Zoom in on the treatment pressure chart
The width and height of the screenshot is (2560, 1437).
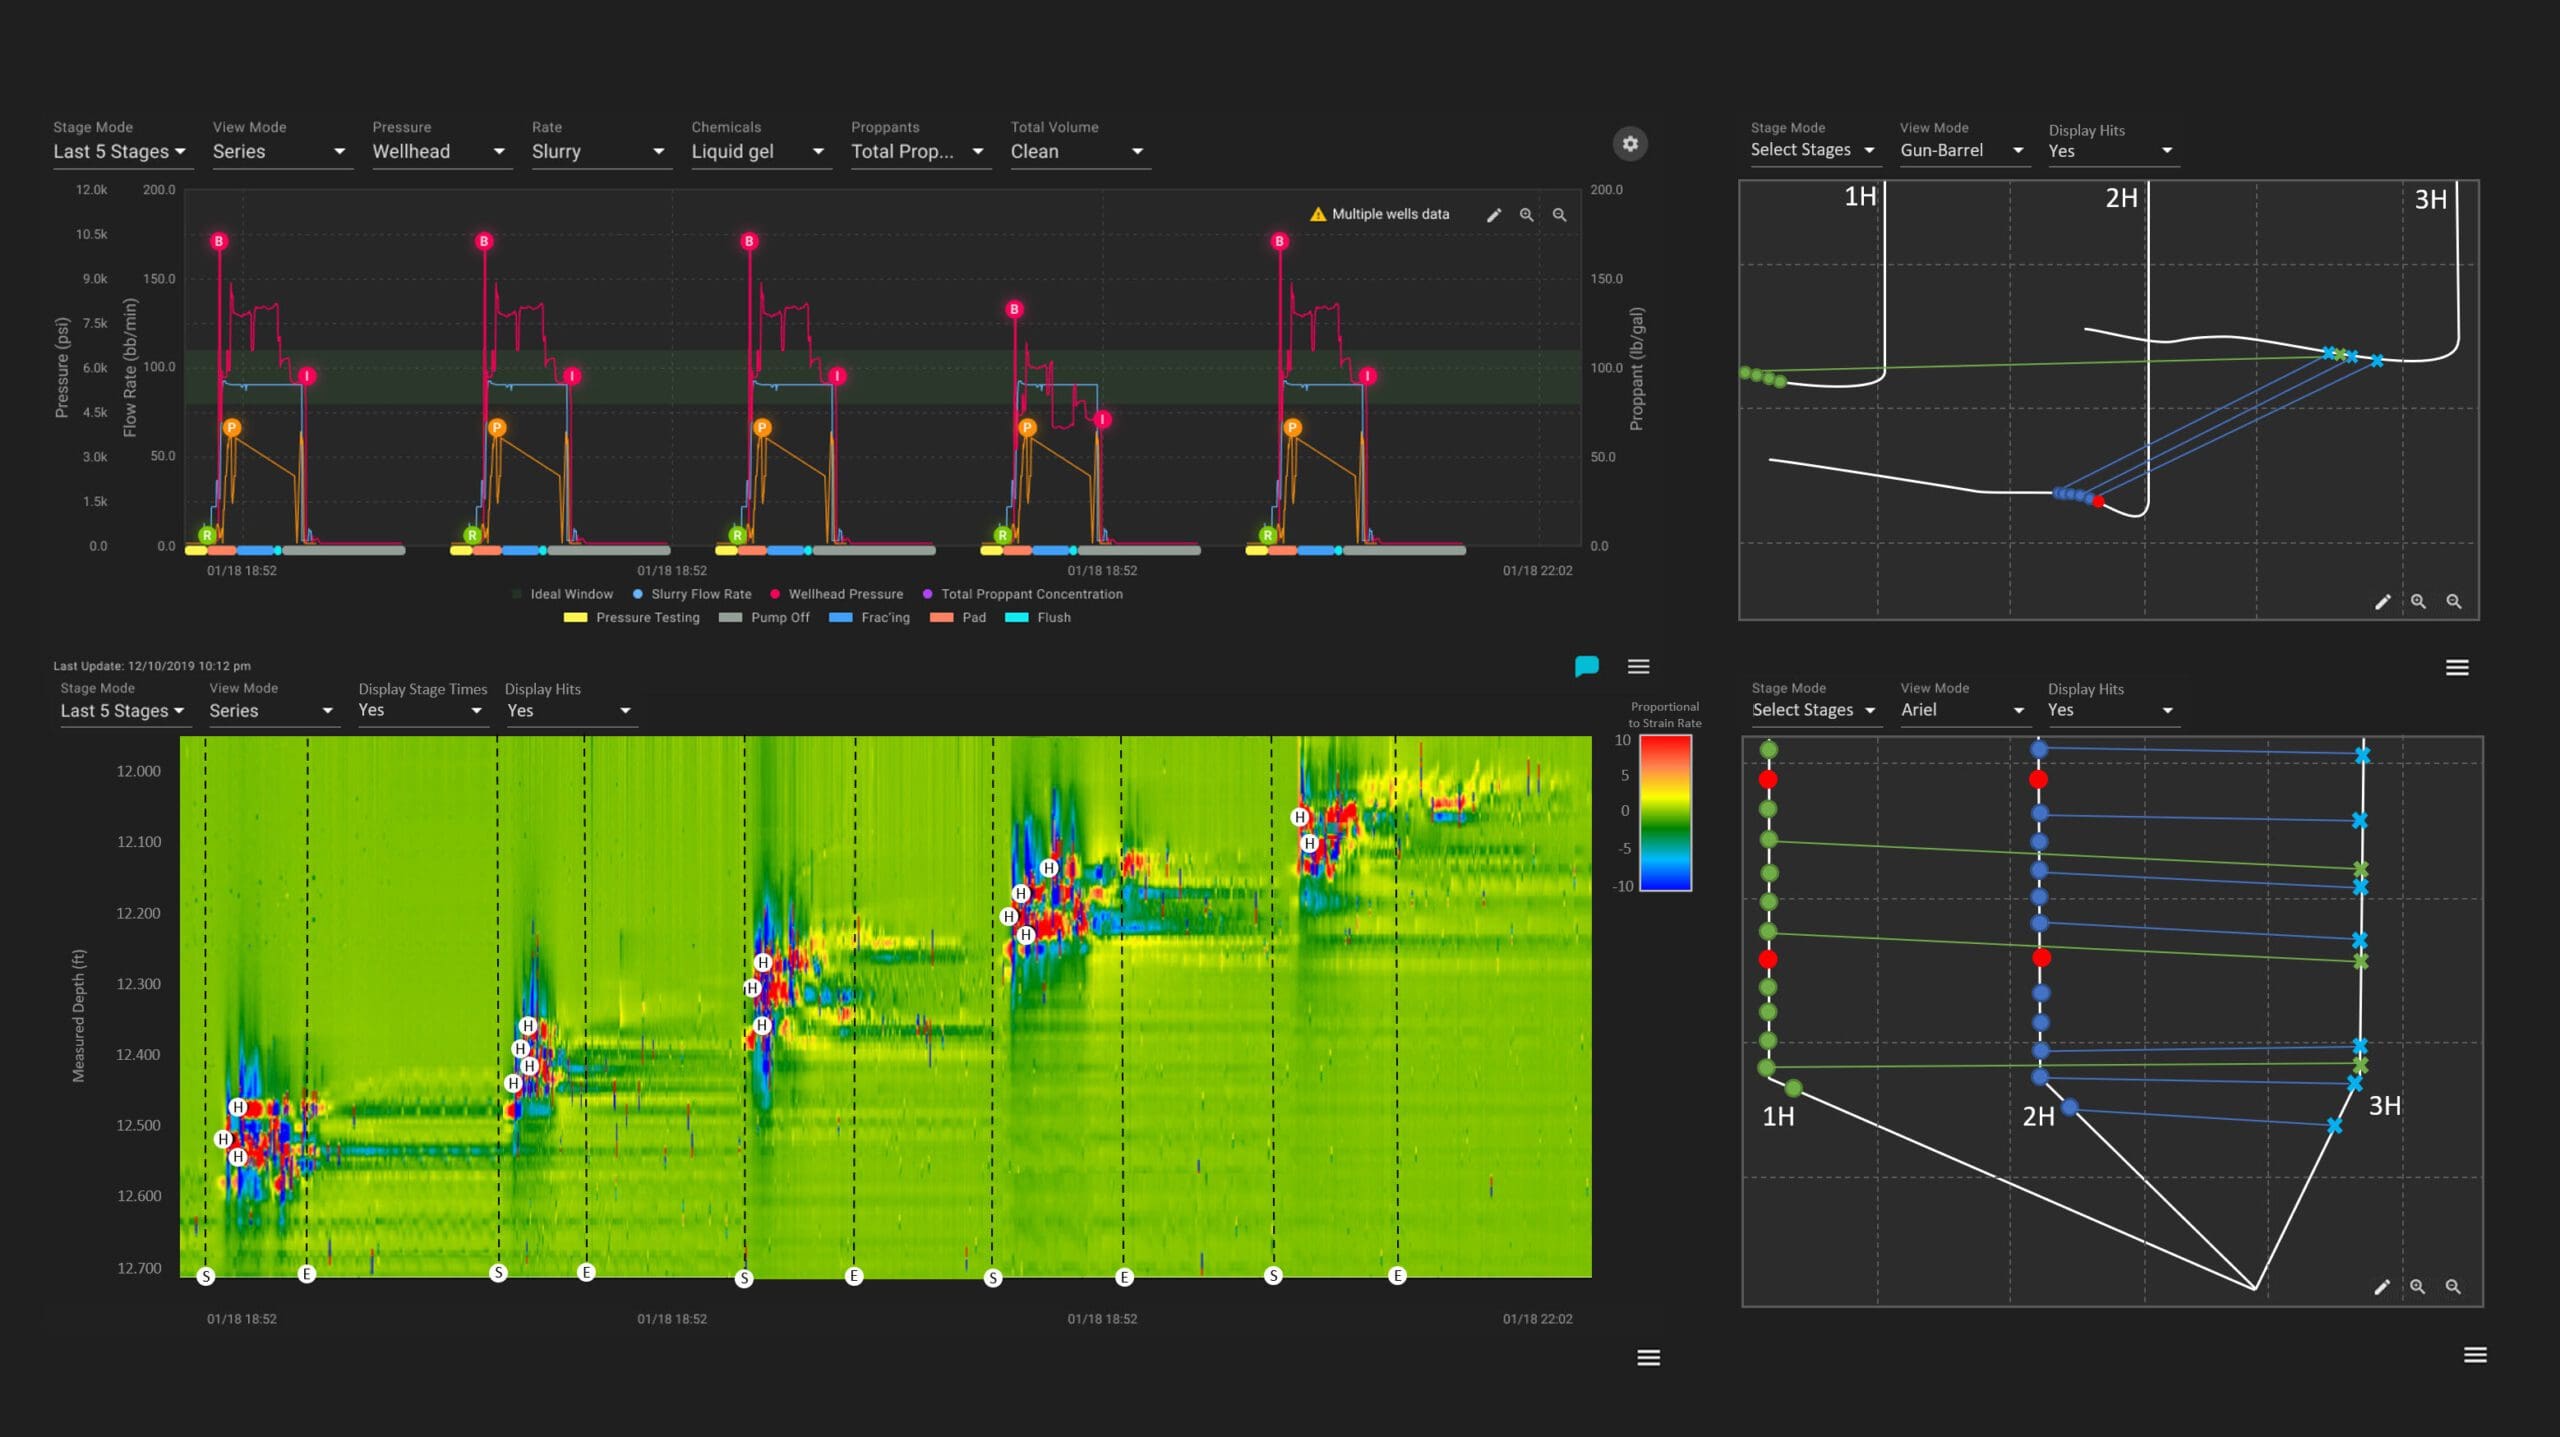[1526, 215]
